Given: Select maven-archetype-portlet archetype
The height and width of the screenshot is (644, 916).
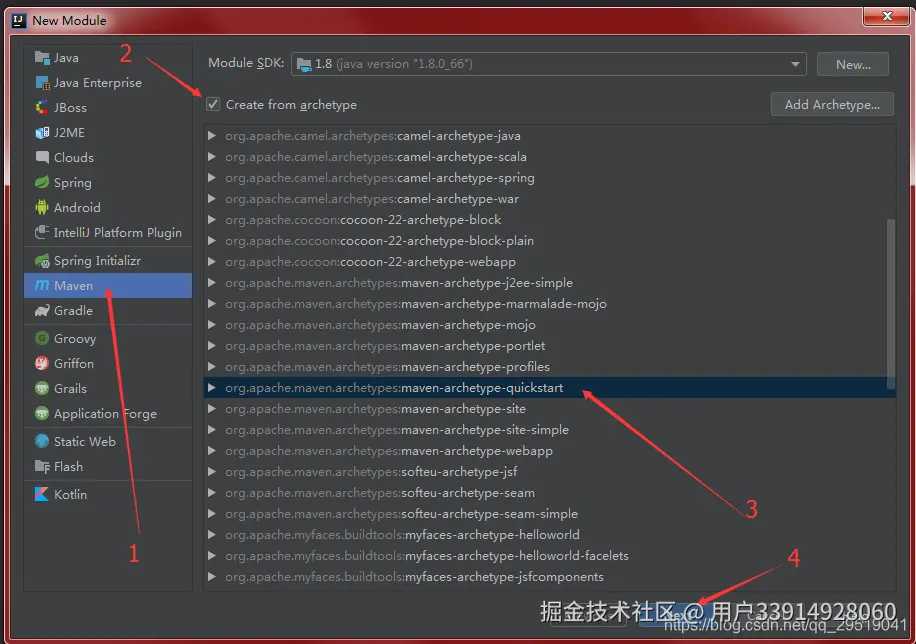Looking at the screenshot, I should tap(549, 346).
